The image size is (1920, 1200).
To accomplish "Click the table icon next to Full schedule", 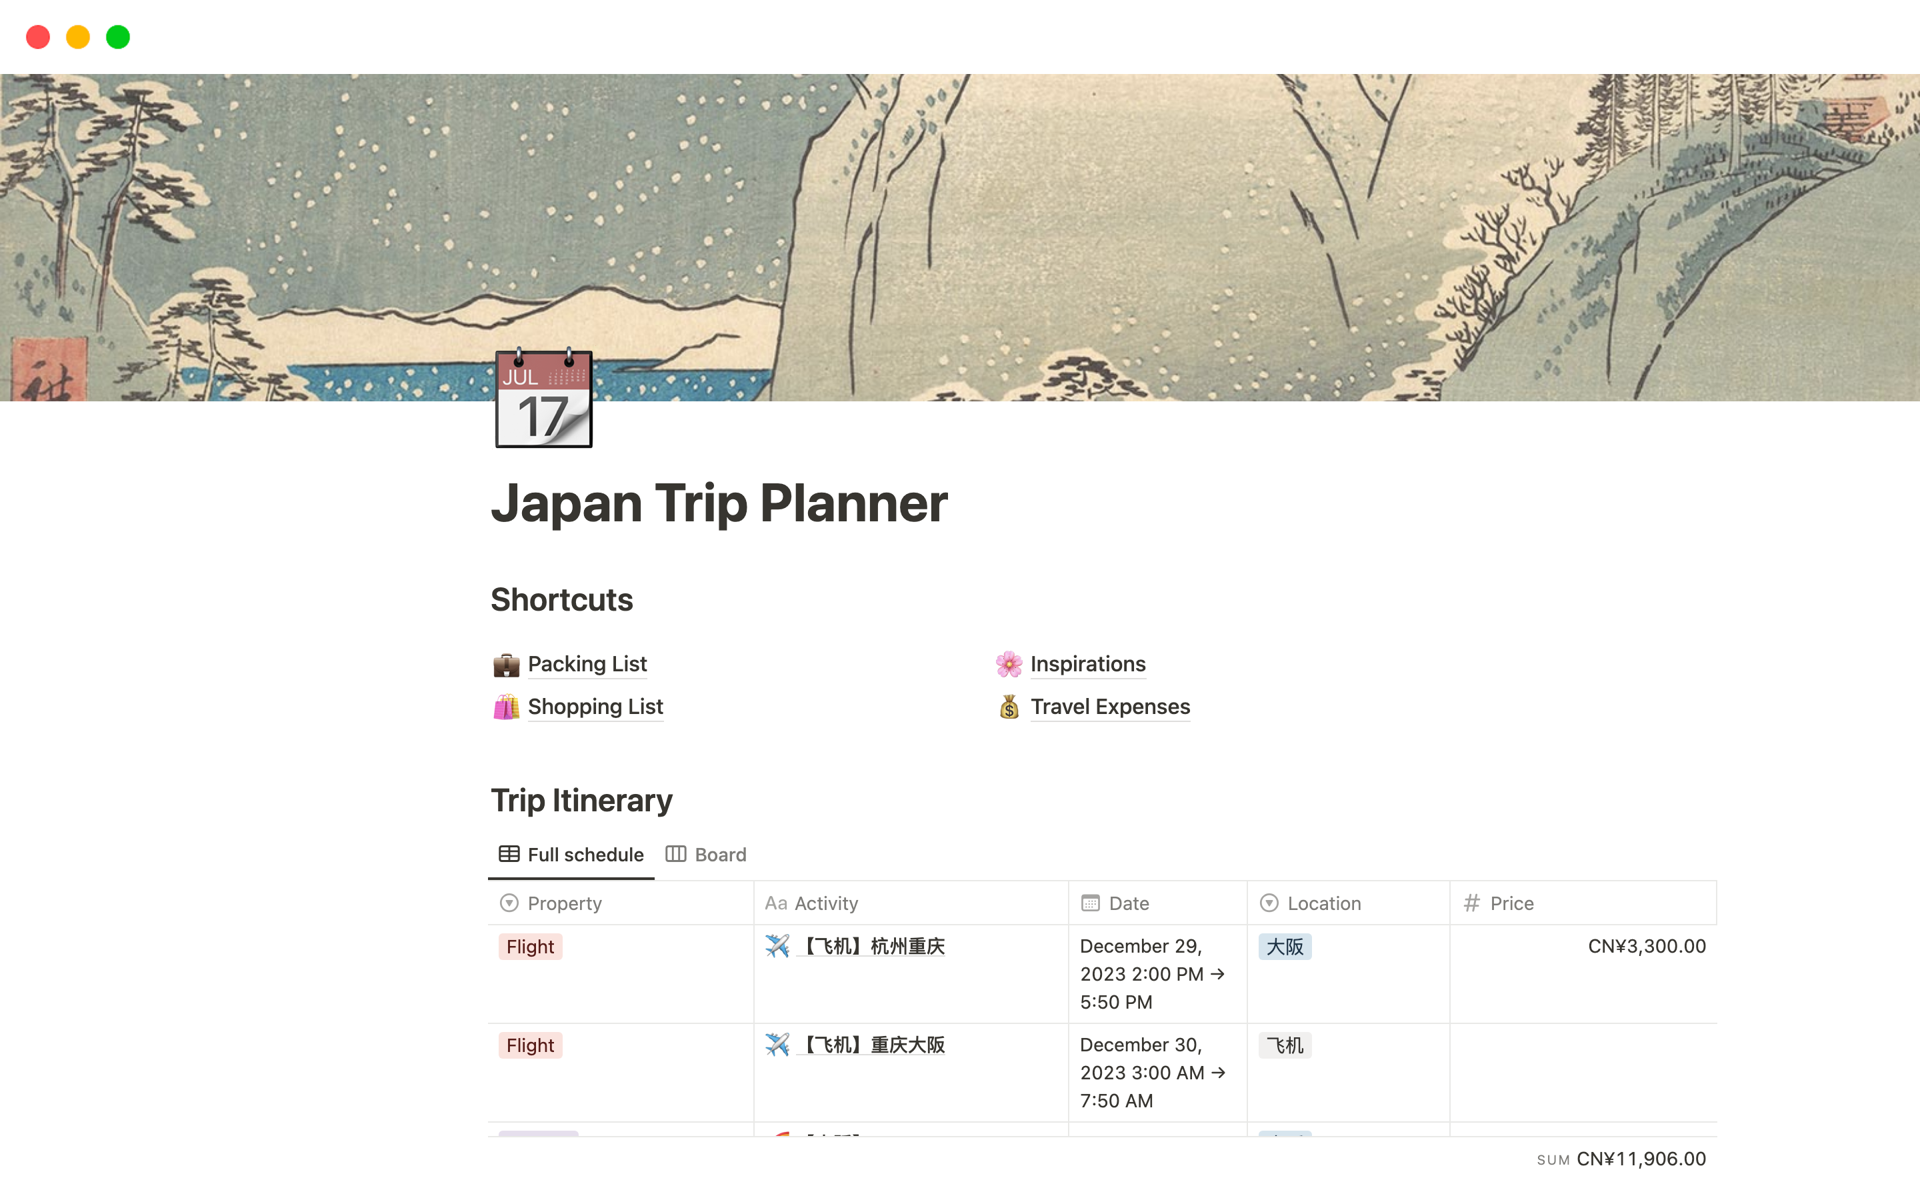I will pyautogui.click(x=508, y=854).
